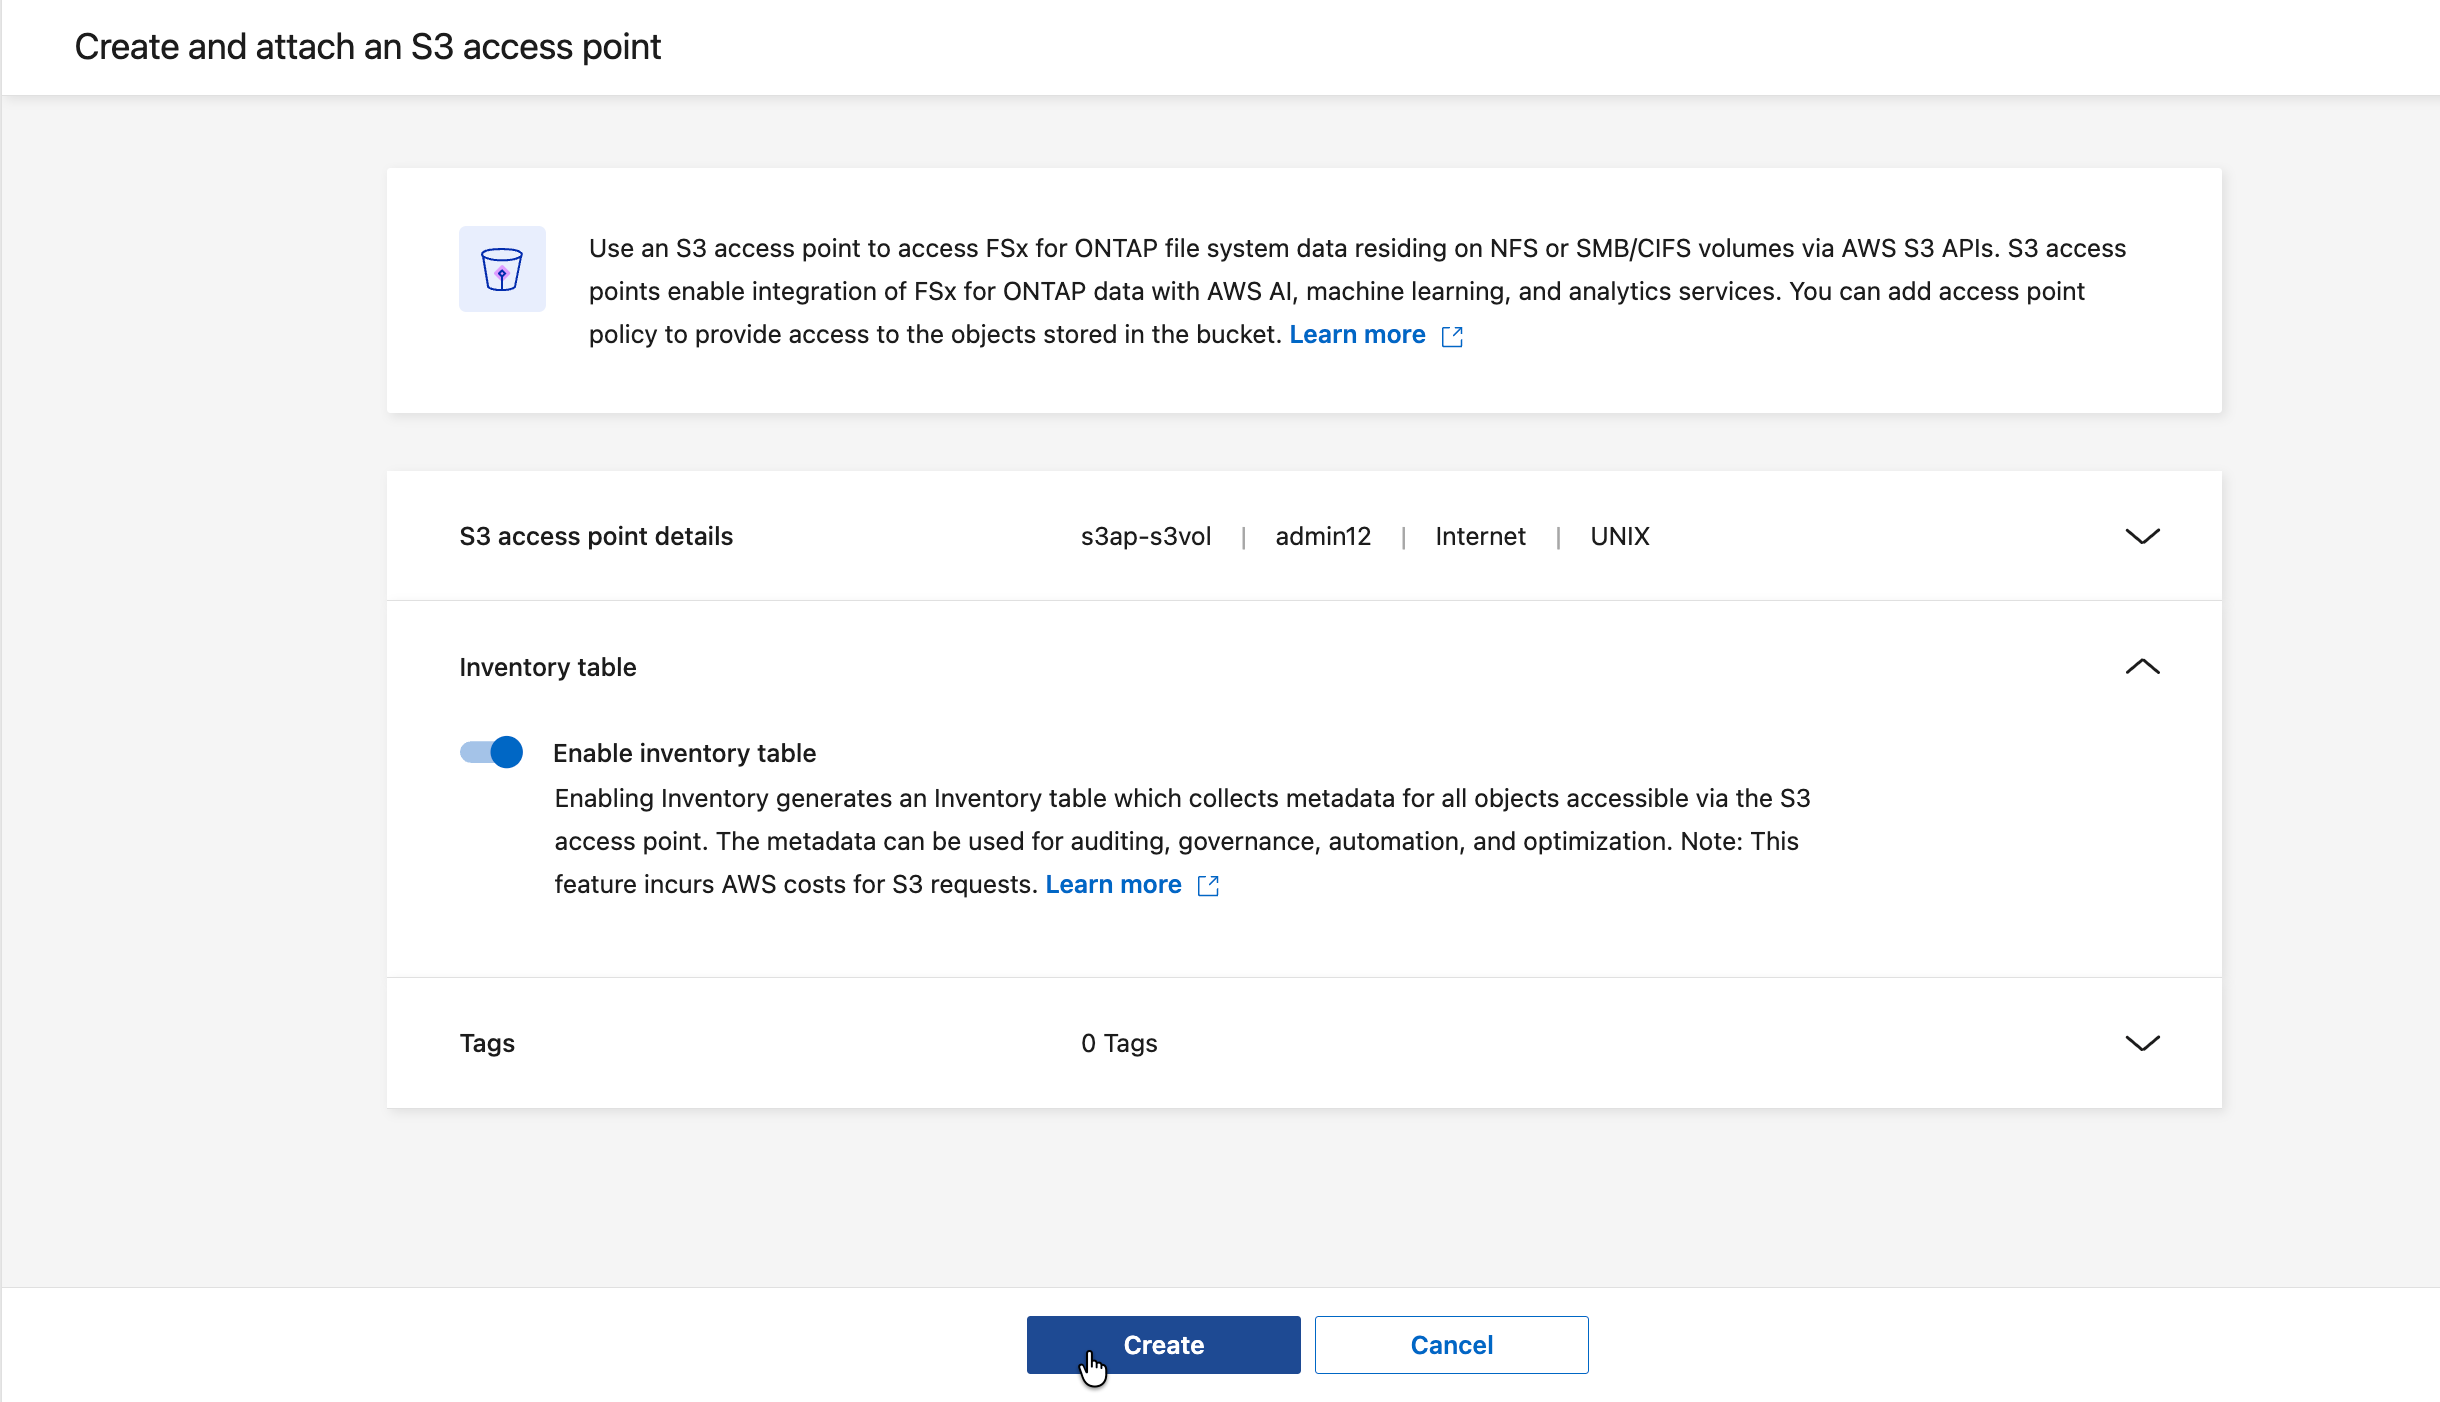Viewport: 2440px width, 1402px height.
Task: Open the Learn more link about inventory costs
Action: 1113,884
